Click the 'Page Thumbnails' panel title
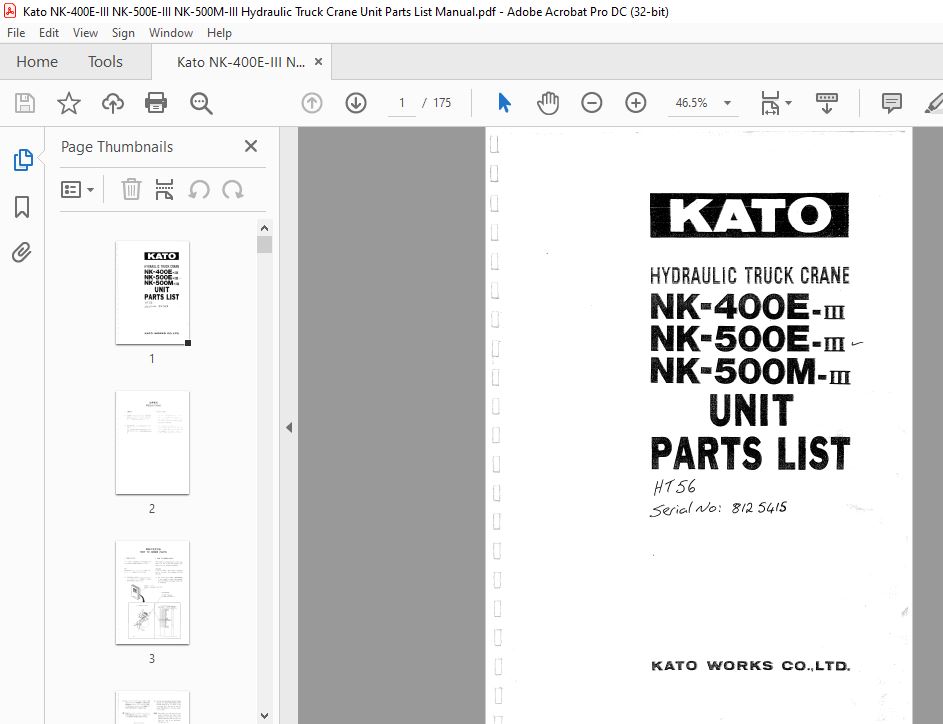Viewport: 943px width, 724px height. point(117,147)
